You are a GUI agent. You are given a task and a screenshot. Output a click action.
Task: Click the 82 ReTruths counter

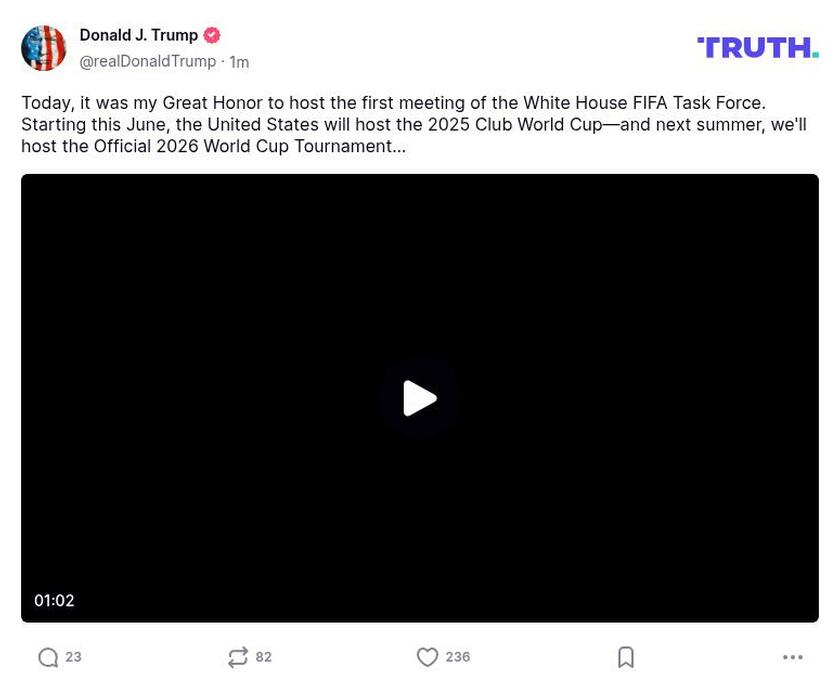pos(264,657)
